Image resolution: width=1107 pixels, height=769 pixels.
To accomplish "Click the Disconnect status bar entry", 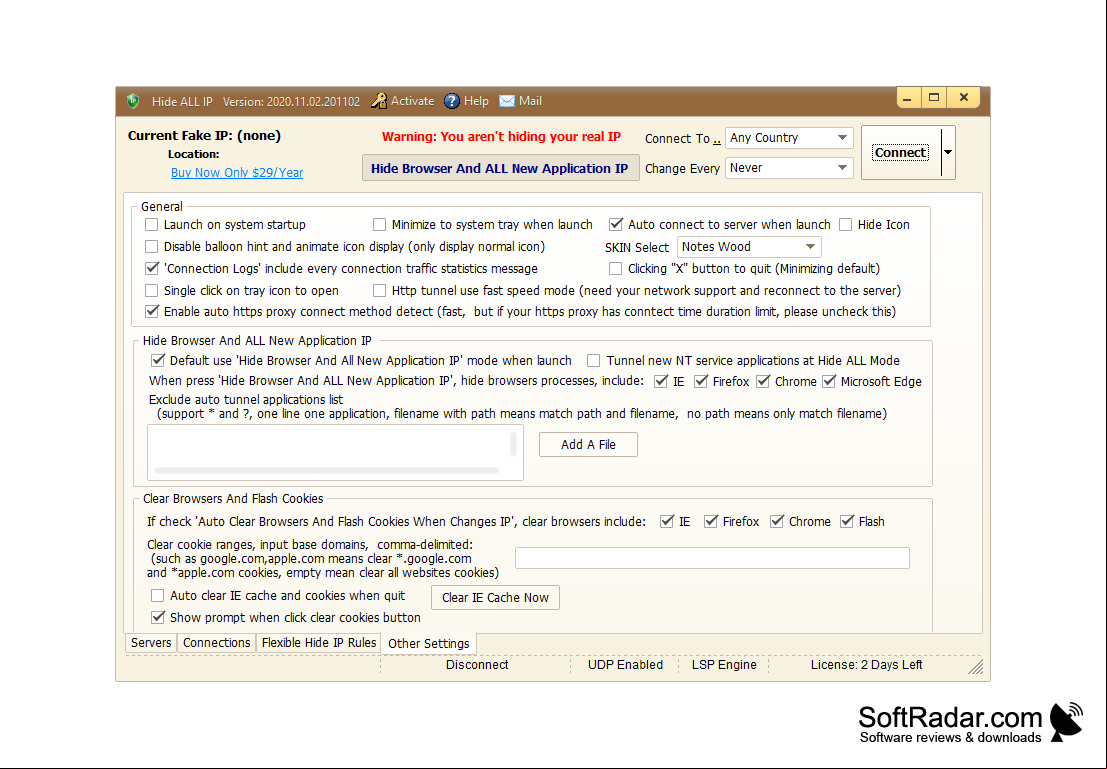I will [477, 664].
